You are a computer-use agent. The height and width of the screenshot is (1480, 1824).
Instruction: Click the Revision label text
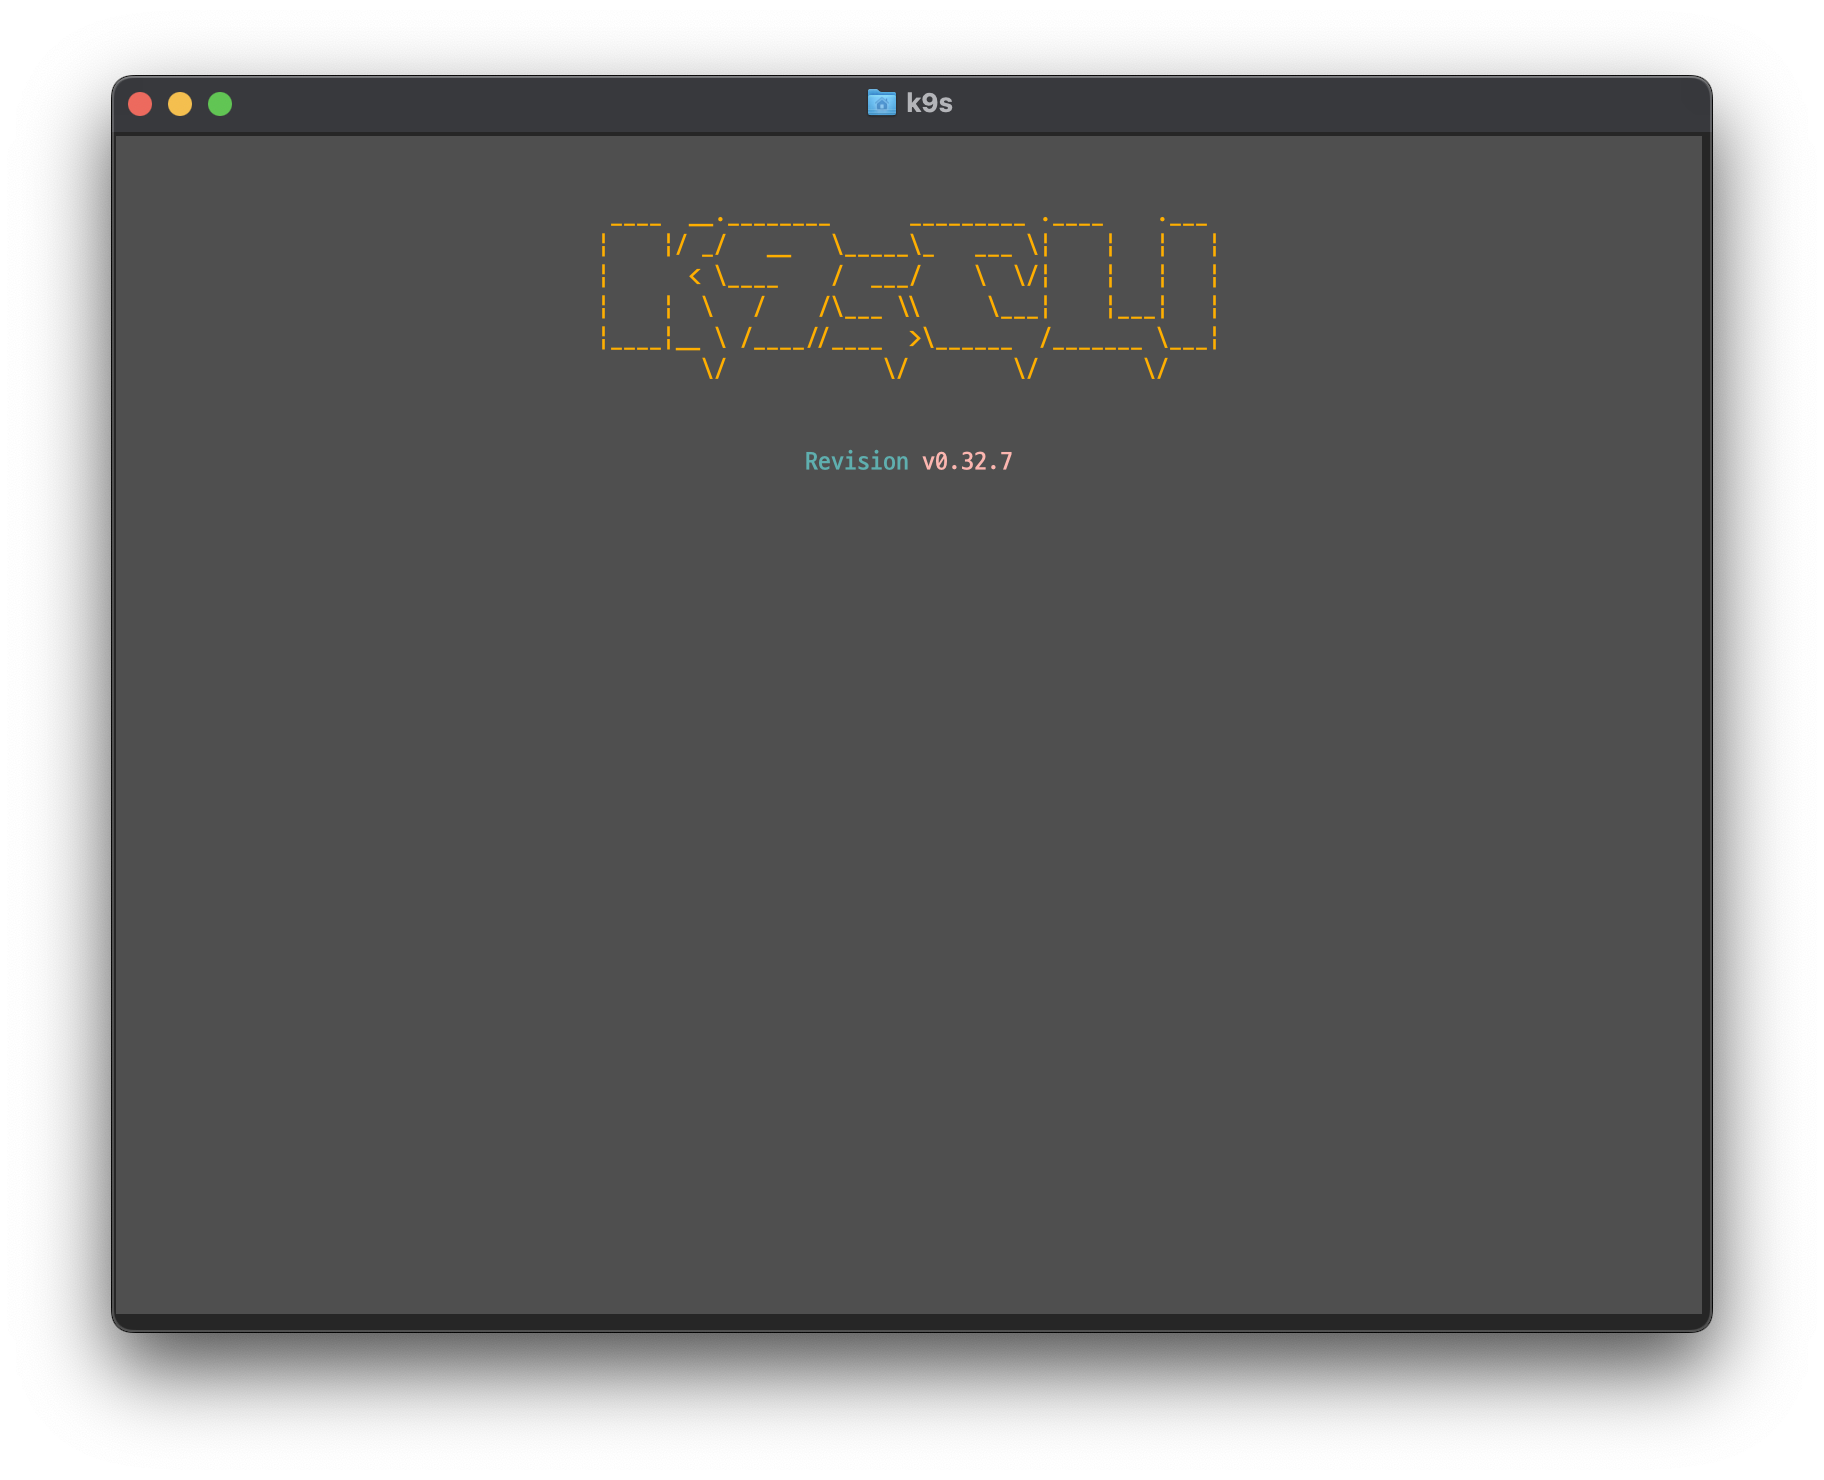857,461
